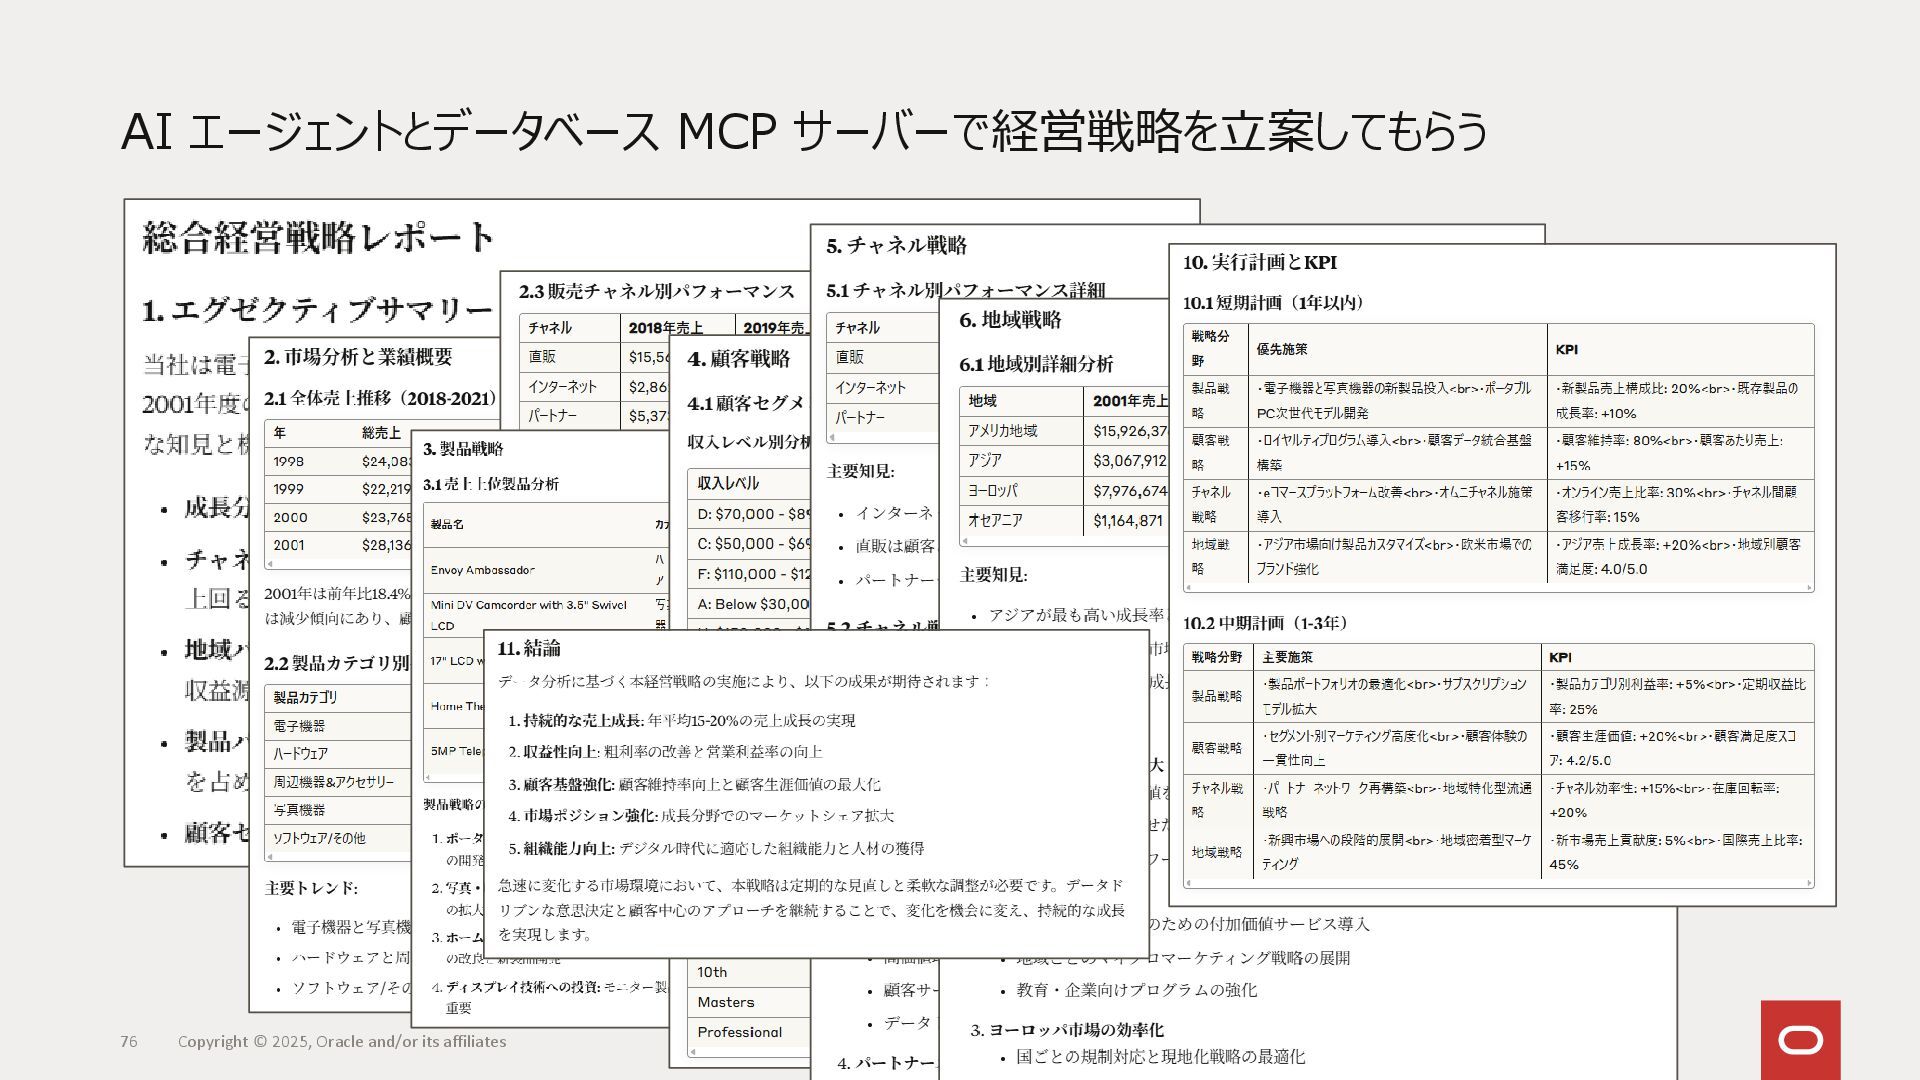Click the アメリカ地域 table row

click(1002, 431)
